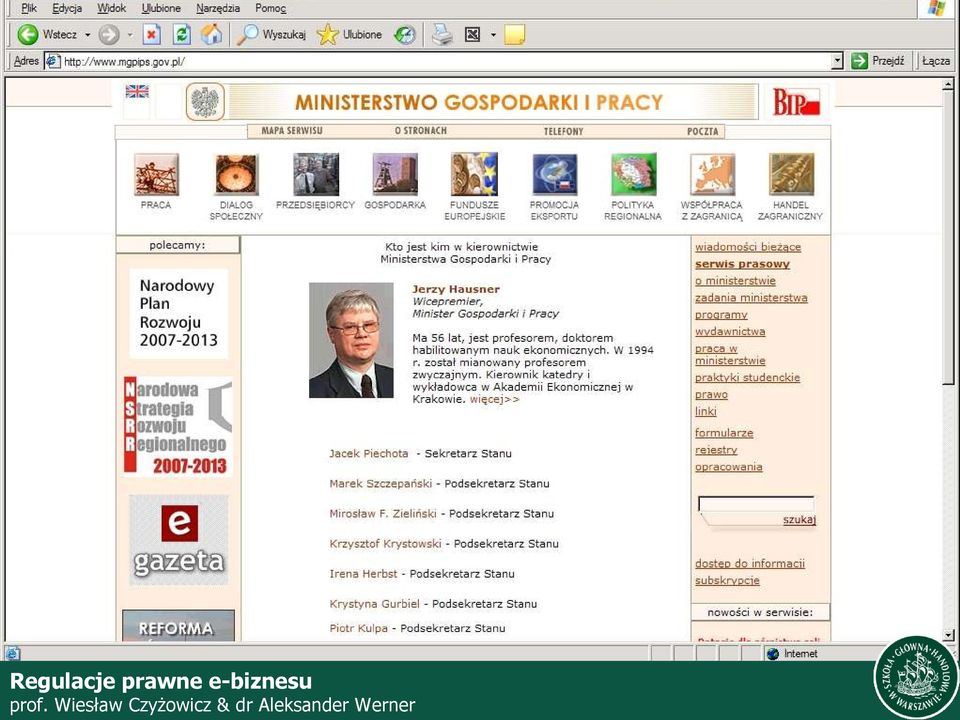Screen dimensions: 960x720
Task: Open the HANDEL ZAGRANICZNY section icon
Action: (792, 174)
